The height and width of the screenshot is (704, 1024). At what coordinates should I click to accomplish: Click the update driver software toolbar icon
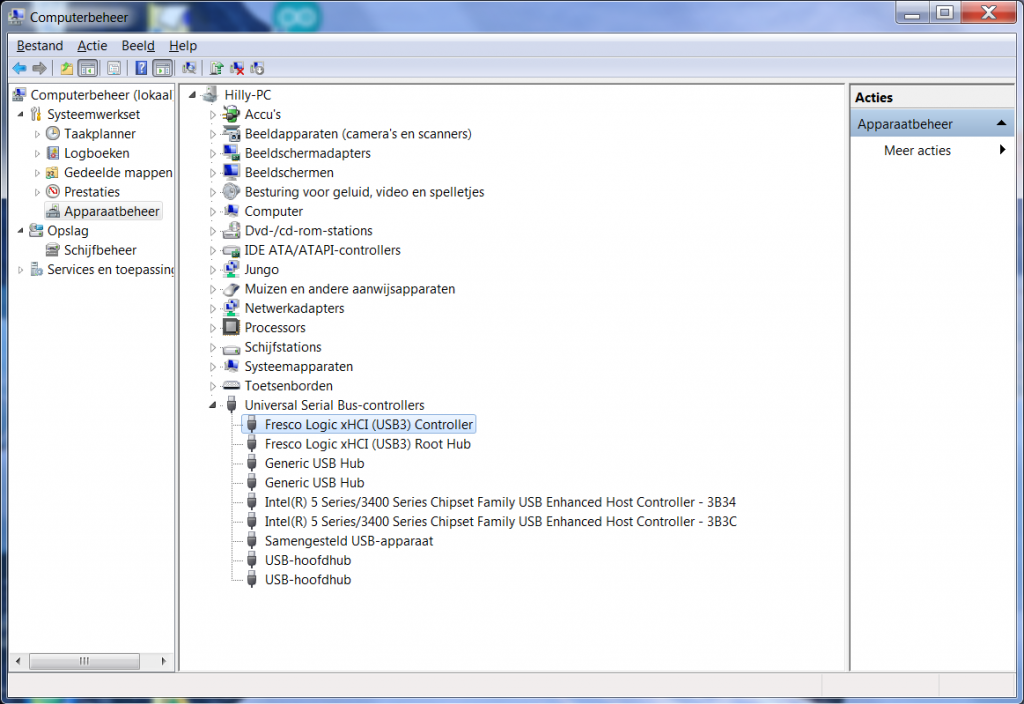pos(216,68)
